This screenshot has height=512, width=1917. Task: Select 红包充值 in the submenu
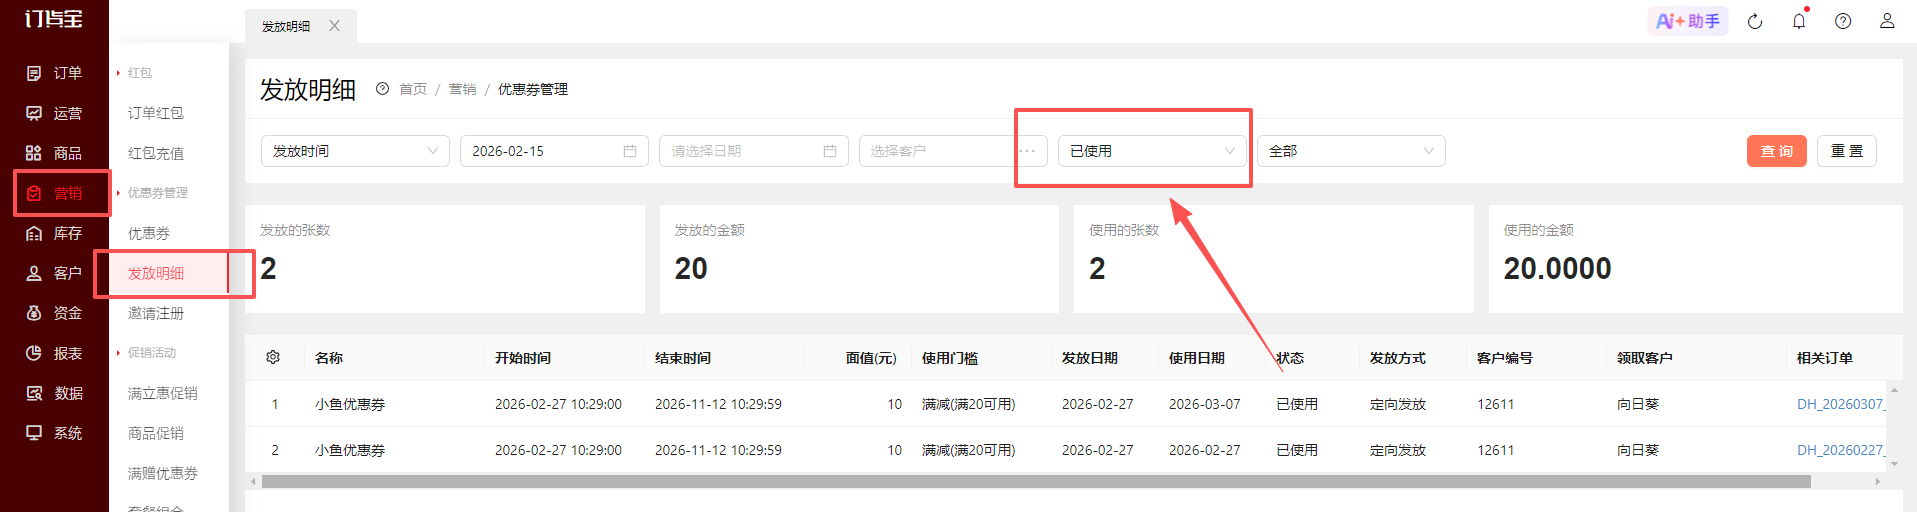pyautogui.click(x=155, y=153)
